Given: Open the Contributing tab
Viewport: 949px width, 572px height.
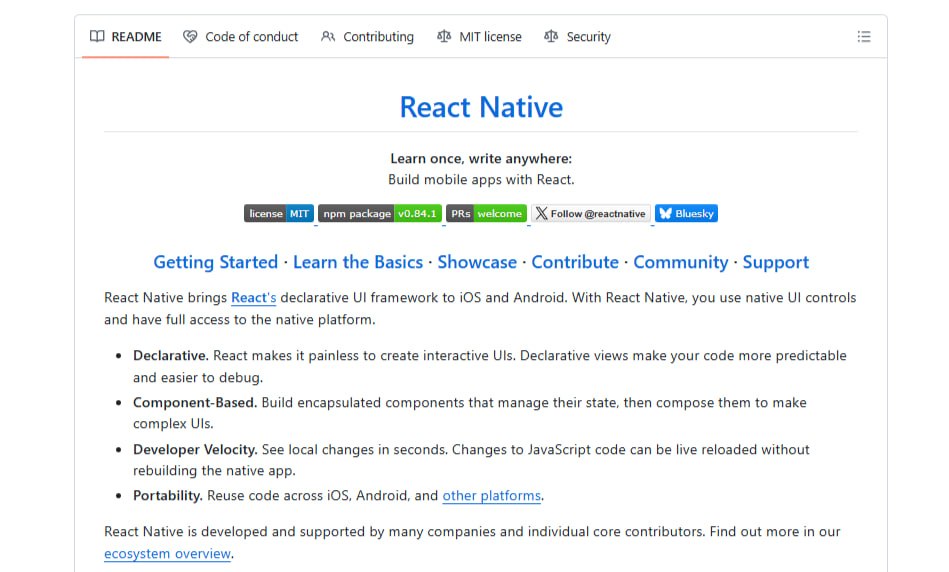Looking at the screenshot, I should click(367, 37).
